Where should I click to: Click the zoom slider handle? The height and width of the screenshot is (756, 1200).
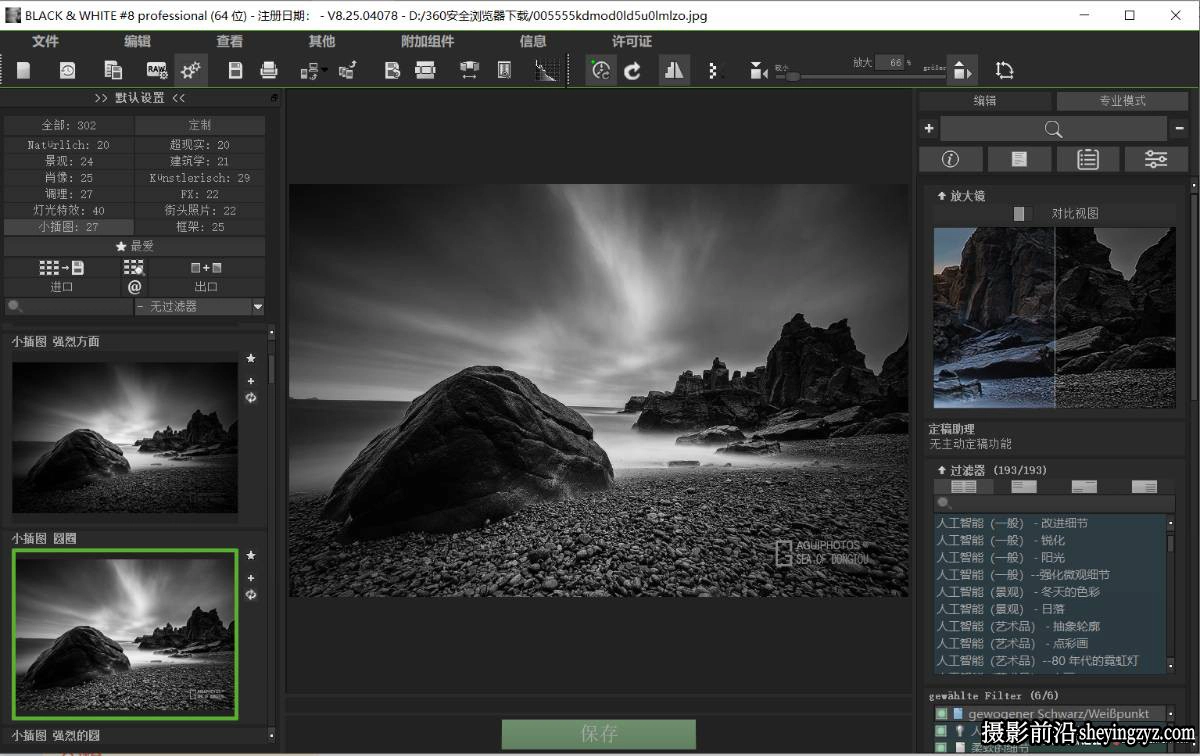792,75
